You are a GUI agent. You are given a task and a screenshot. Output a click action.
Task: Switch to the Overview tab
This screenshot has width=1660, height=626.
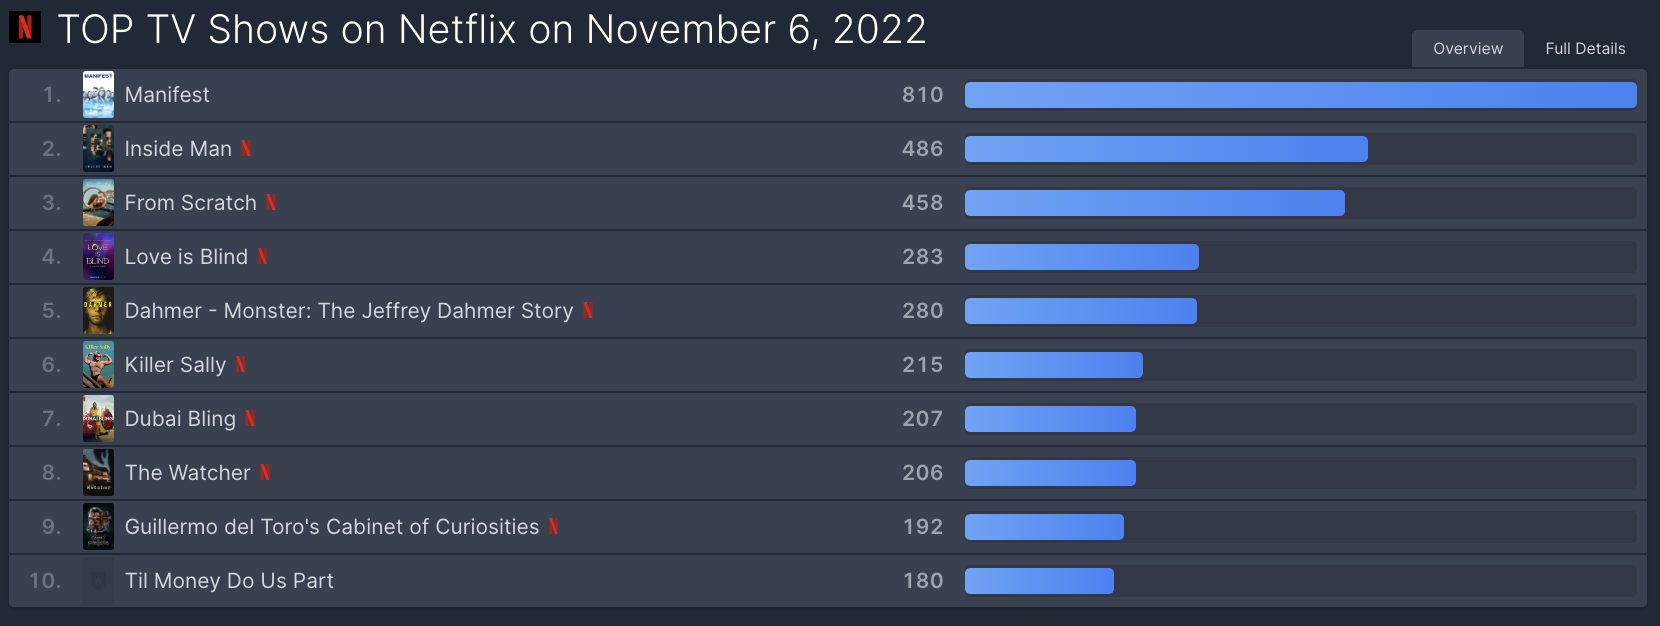point(1467,49)
